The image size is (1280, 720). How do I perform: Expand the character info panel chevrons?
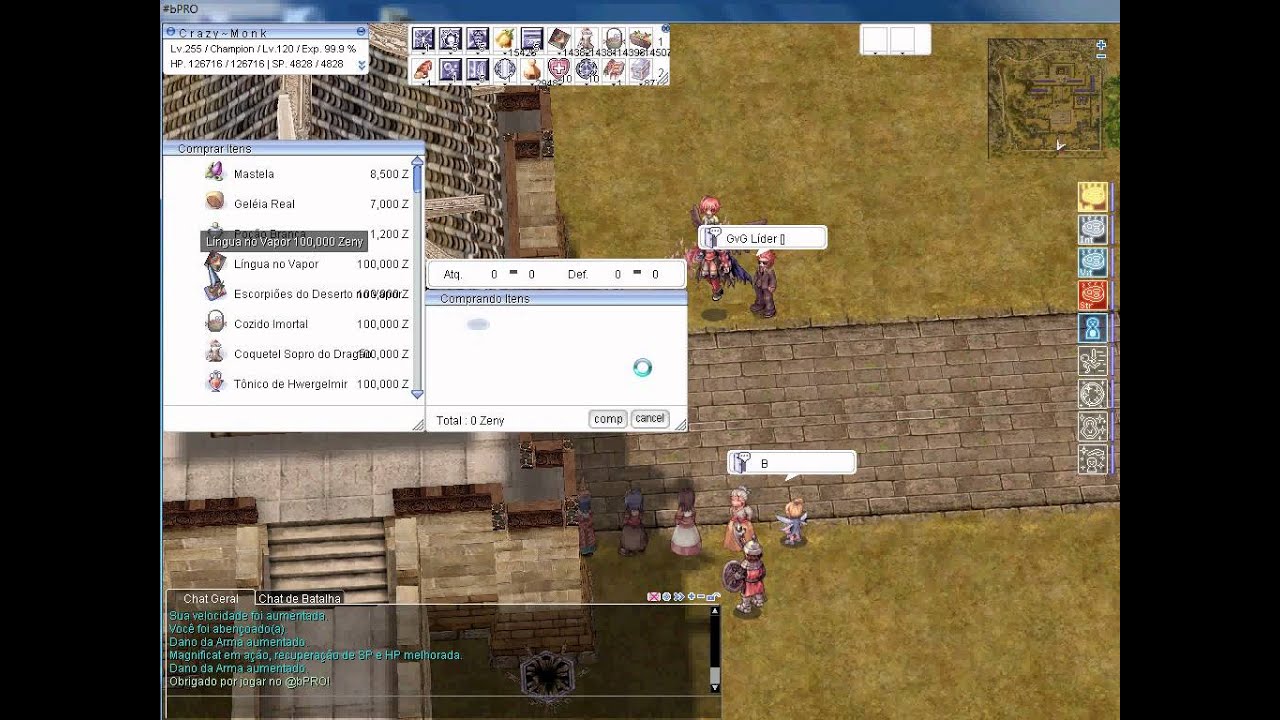tap(362, 65)
